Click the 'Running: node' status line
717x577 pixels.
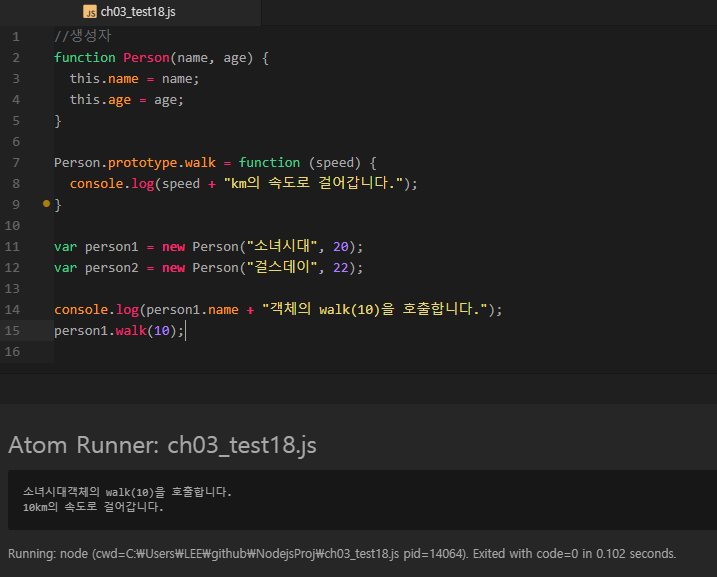pos(342,554)
